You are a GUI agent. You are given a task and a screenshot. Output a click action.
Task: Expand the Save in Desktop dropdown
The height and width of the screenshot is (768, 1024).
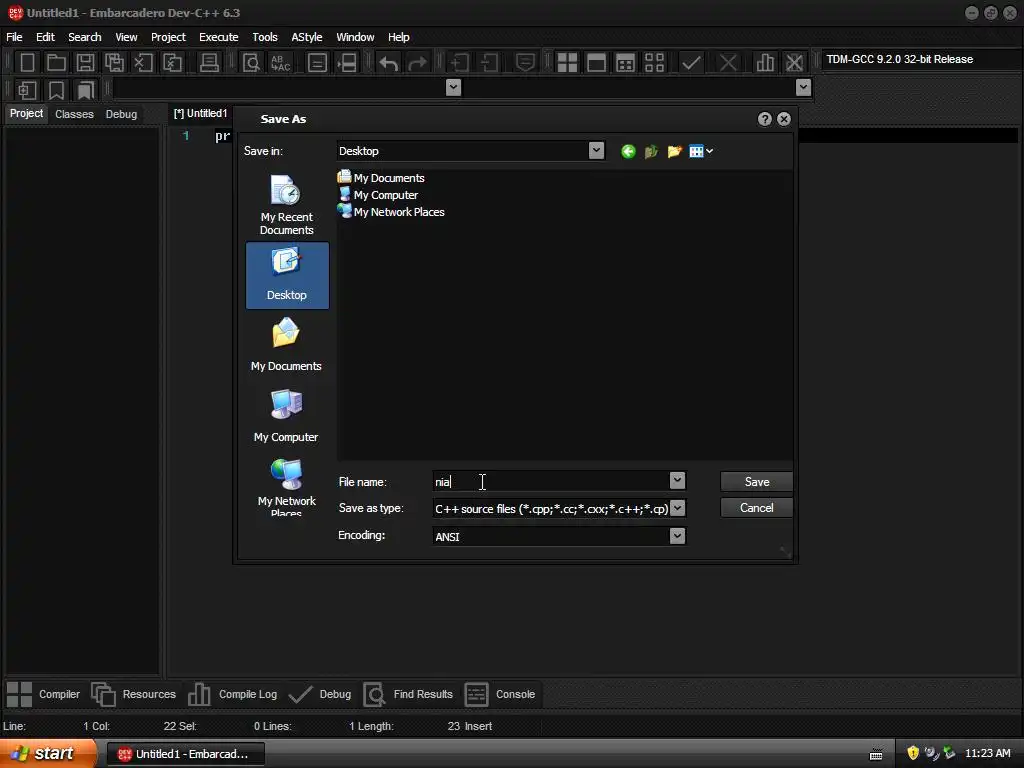(x=596, y=151)
